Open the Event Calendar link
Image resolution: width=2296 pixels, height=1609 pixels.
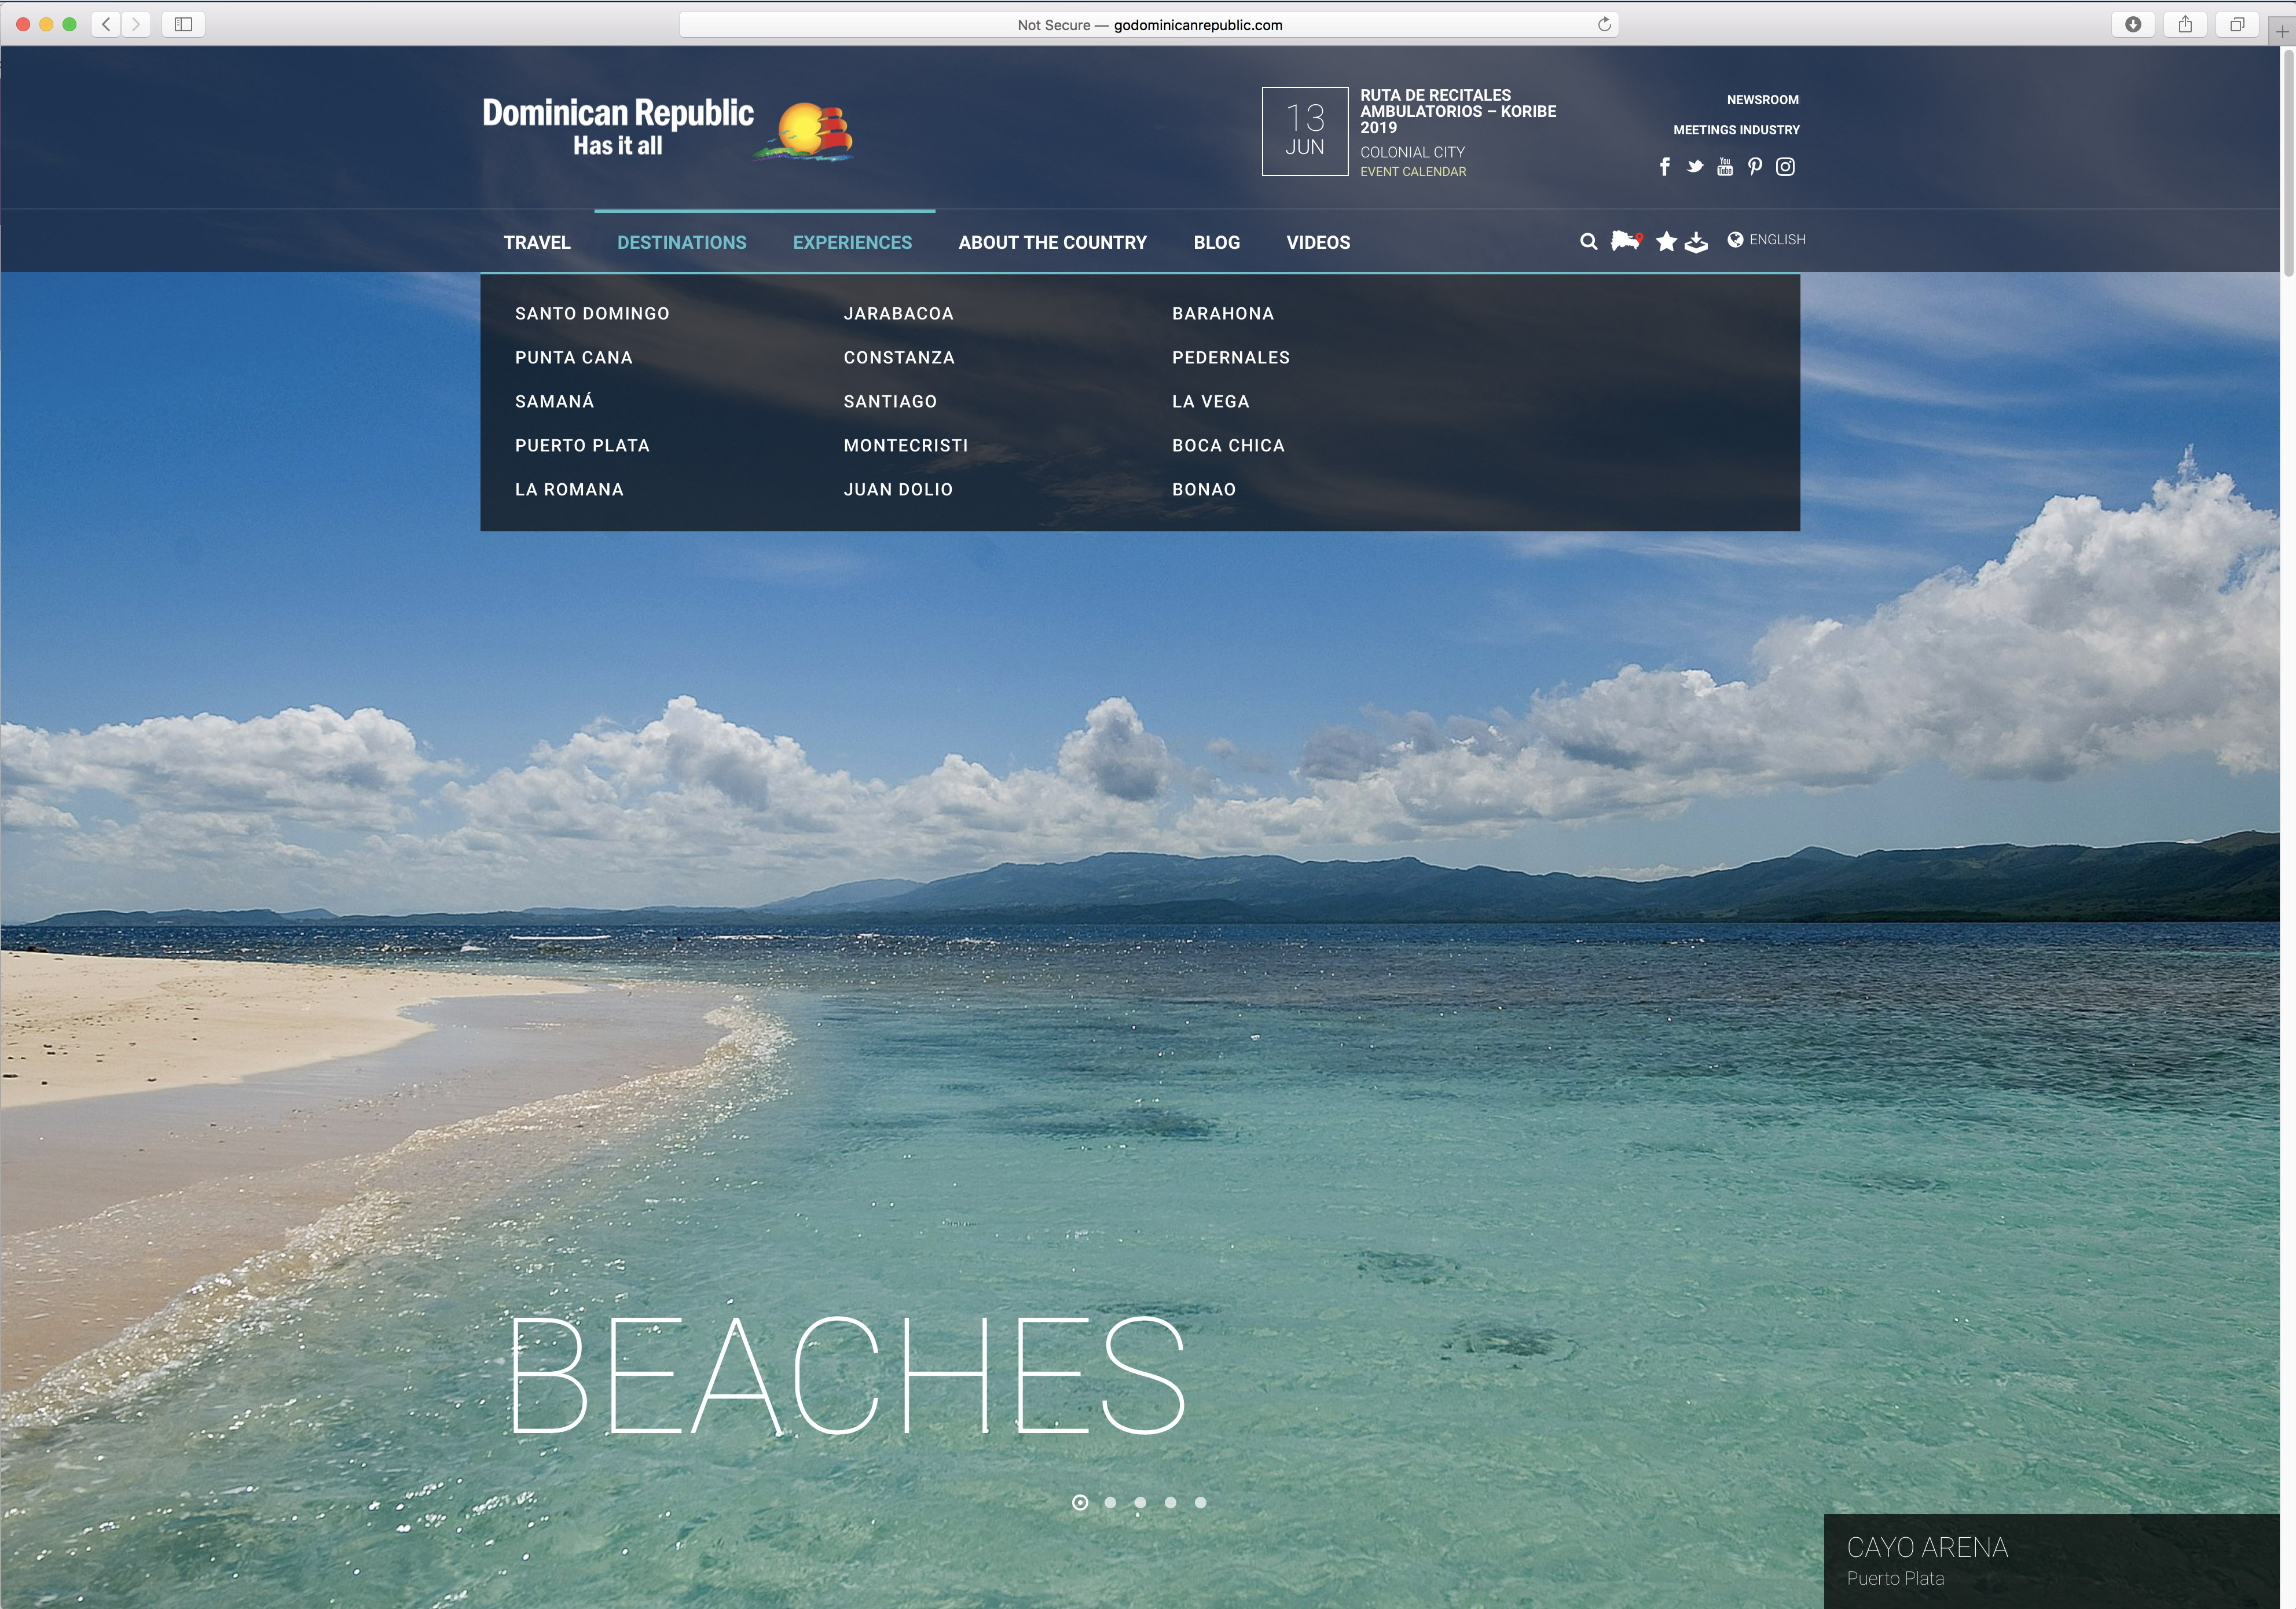pyautogui.click(x=1412, y=172)
